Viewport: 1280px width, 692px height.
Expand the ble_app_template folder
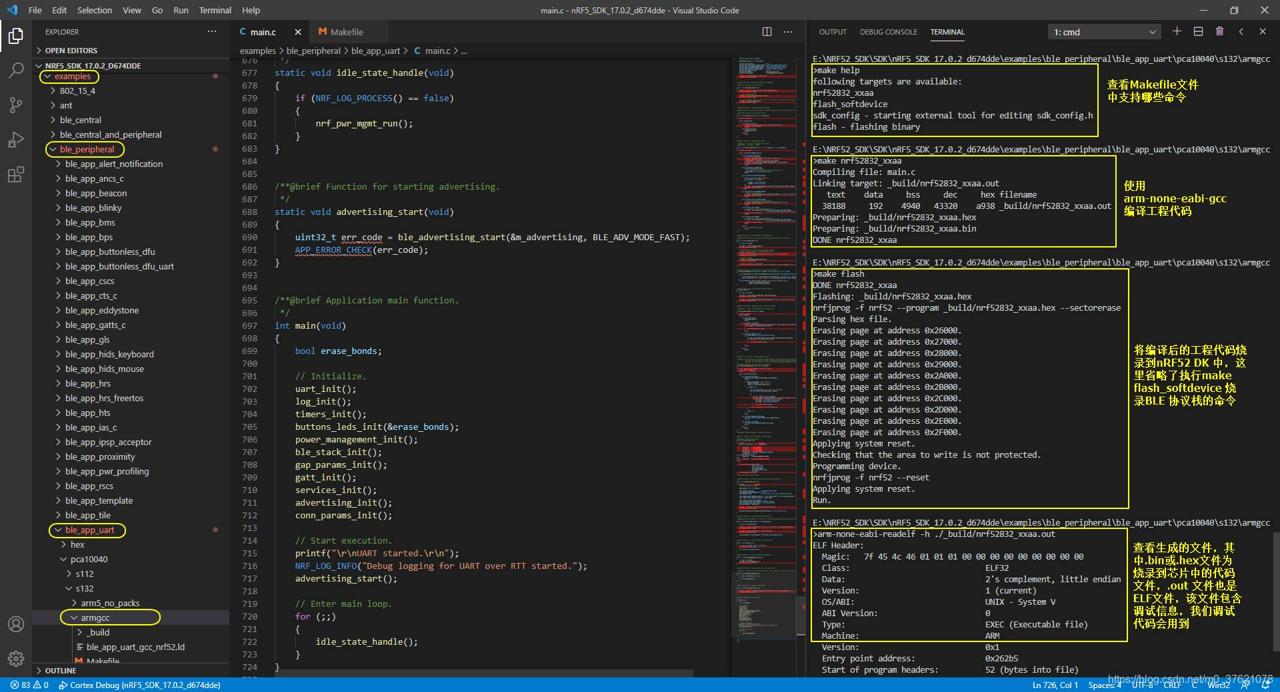click(131, 501)
